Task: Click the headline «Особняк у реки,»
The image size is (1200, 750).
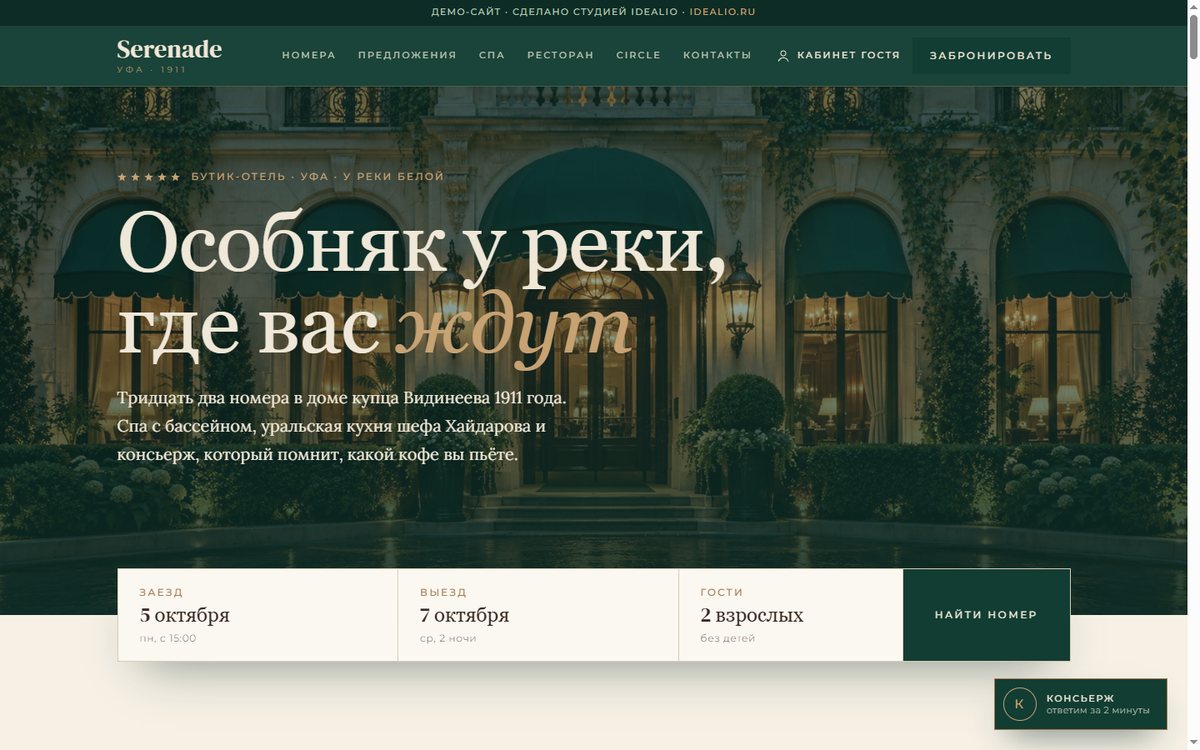Action: (423, 243)
